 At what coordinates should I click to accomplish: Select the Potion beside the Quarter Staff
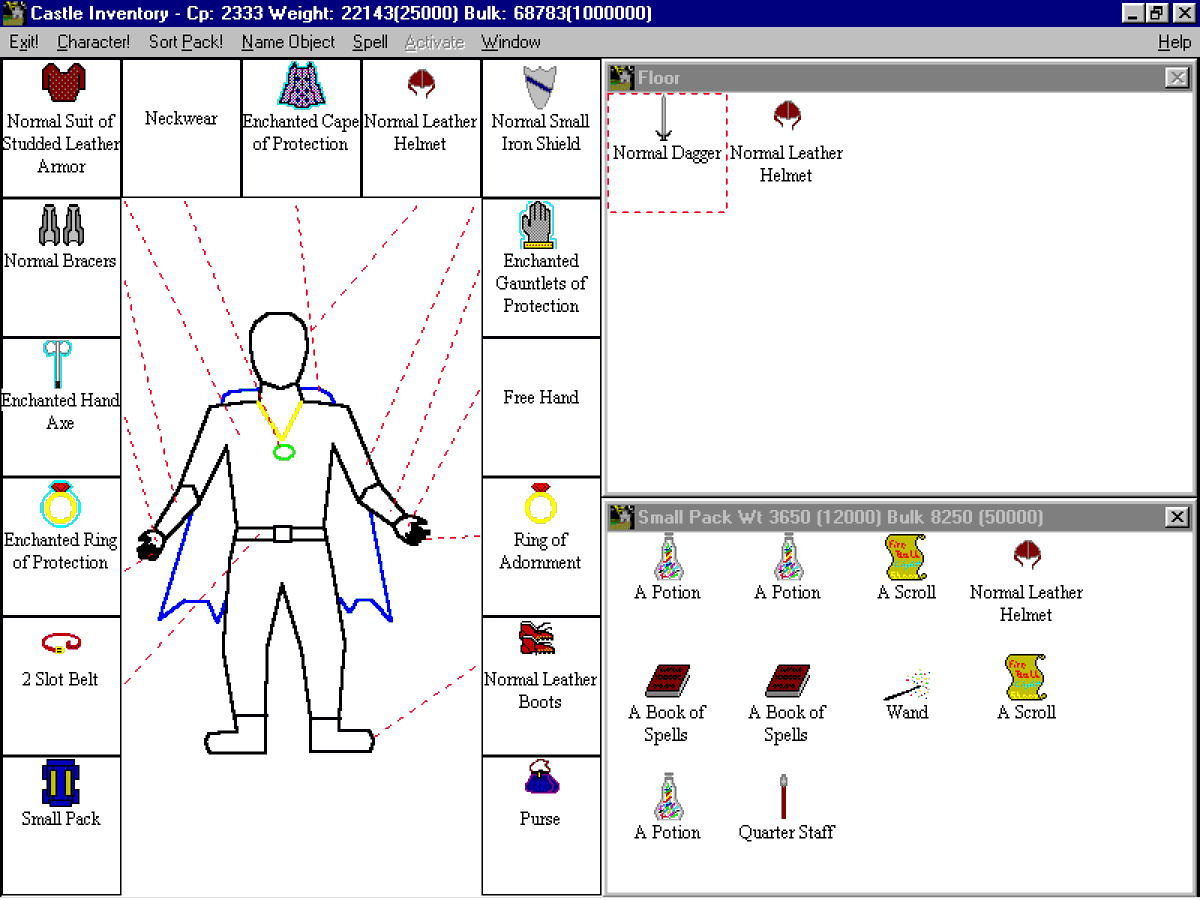pos(667,797)
